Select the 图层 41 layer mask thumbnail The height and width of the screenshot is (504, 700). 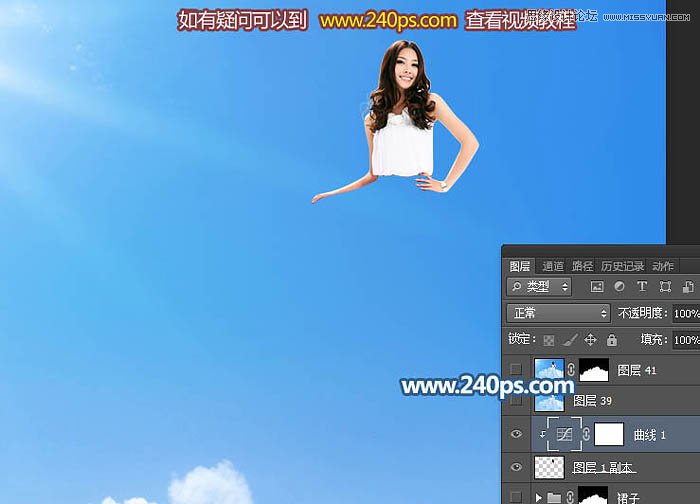(595, 370)
